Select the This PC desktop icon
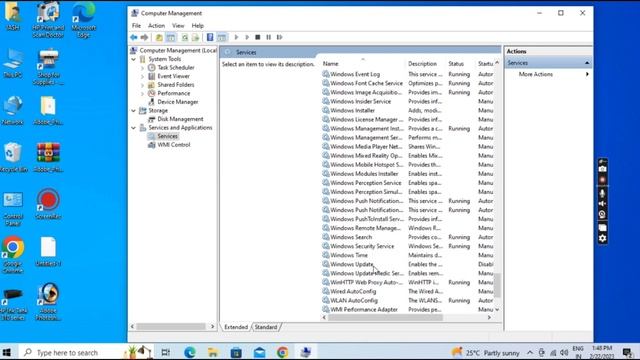The width and height of the screenshot is (640, 360). coord(13,63)
